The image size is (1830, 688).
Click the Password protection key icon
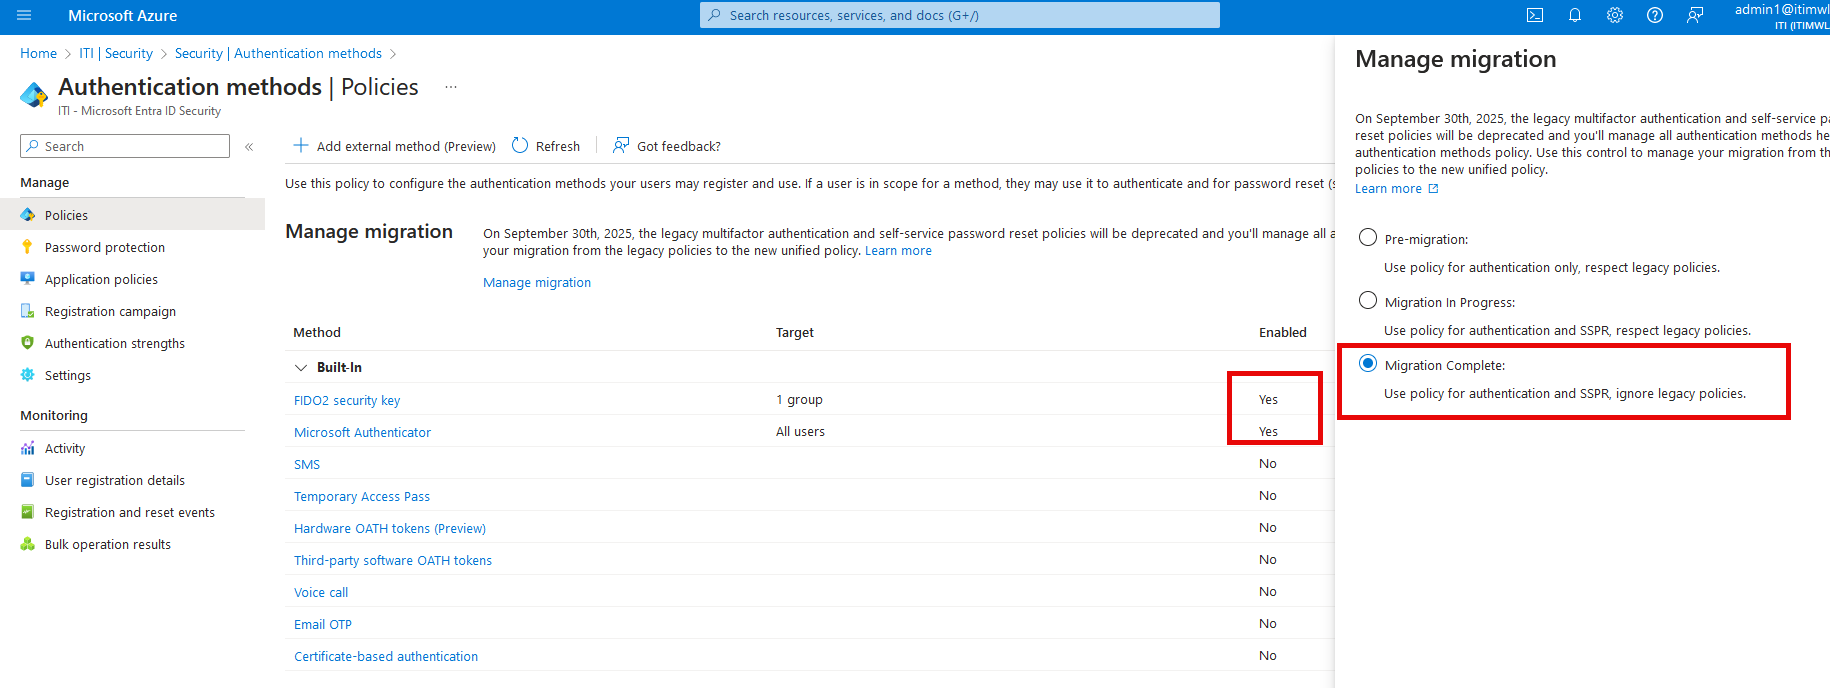coord(28,247)
